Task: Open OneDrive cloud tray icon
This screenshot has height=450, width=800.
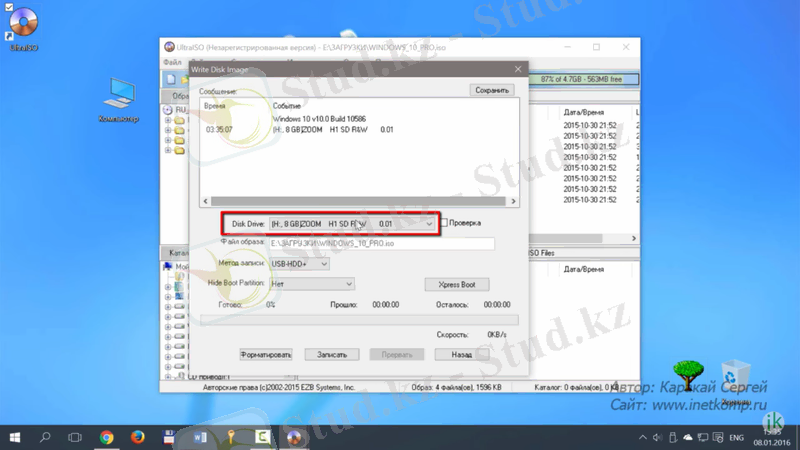Action: (688, 437)
